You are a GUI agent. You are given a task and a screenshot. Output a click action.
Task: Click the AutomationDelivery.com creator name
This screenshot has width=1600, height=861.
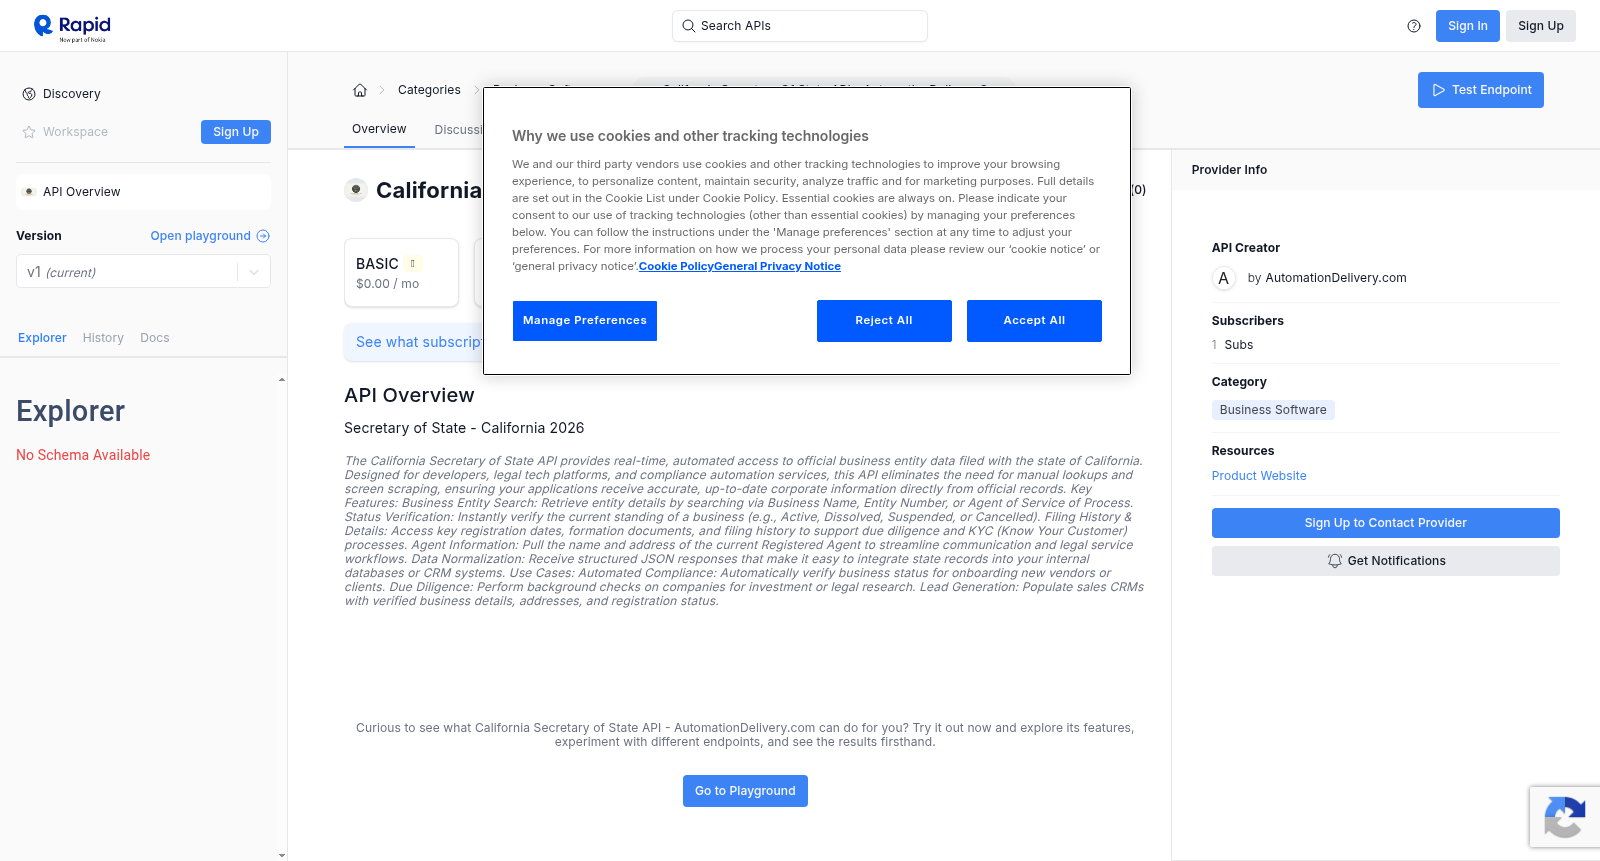click(x=1336, y=278)
